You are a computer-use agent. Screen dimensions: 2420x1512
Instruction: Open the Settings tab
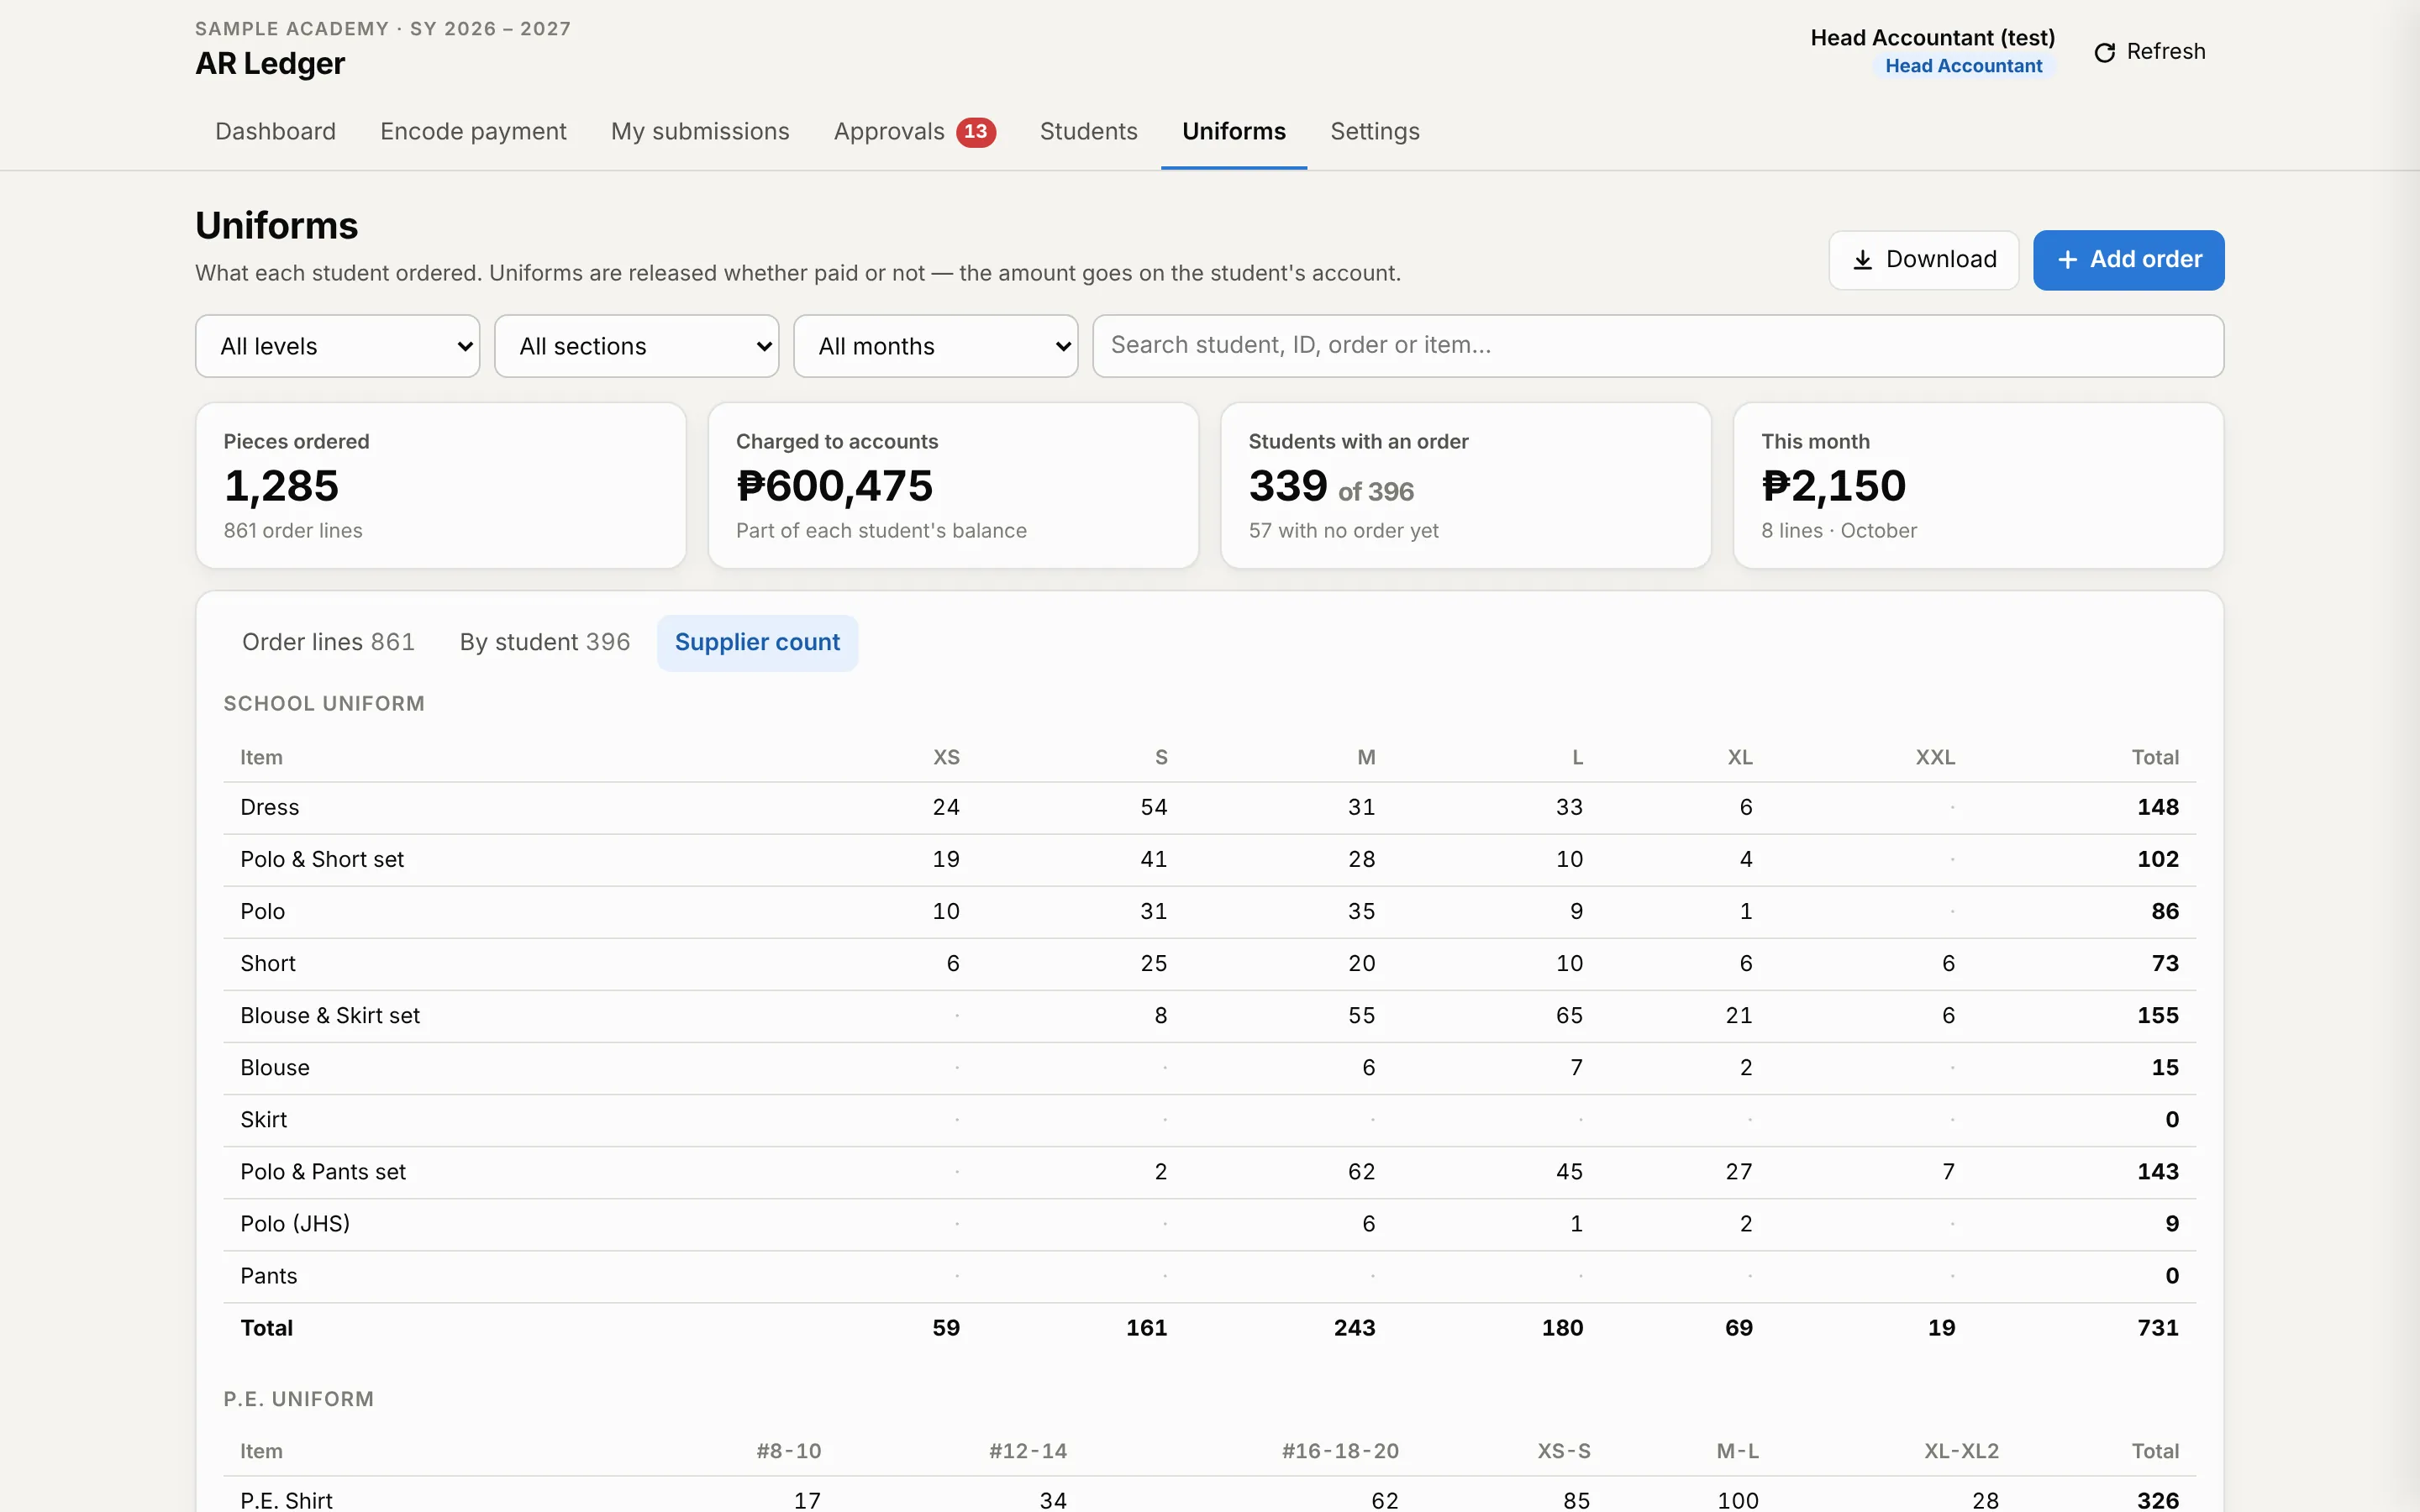click(x=1374, y=132)
